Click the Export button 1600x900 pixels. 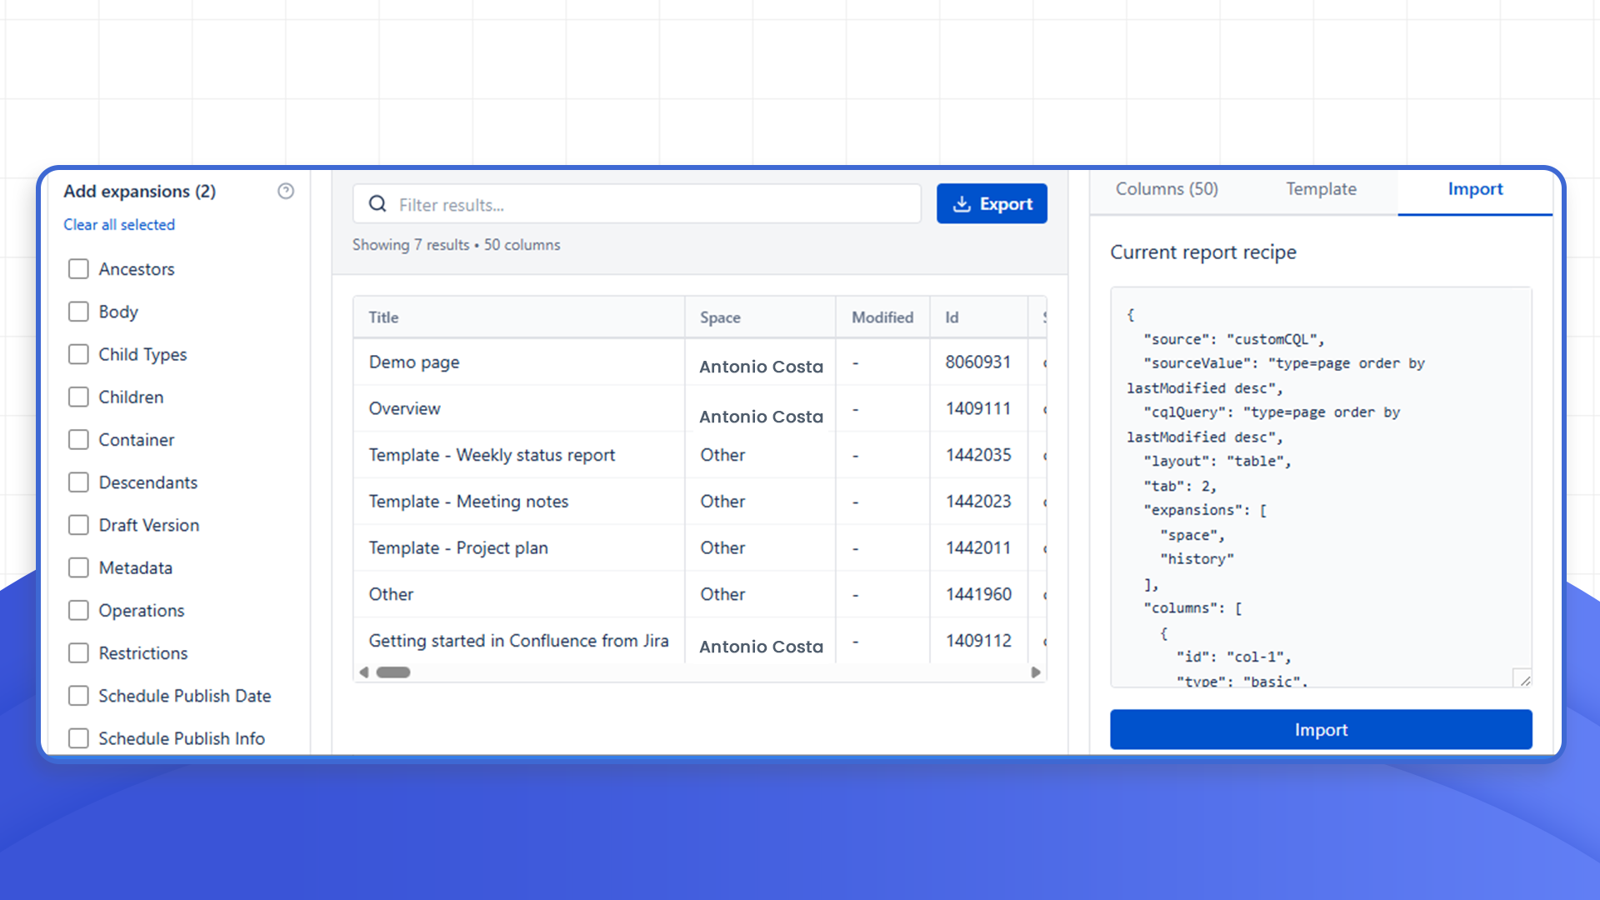(991, 203)
